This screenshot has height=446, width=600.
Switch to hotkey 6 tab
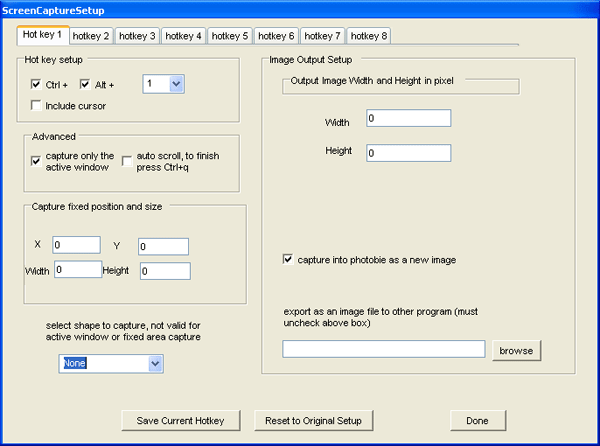click(276, 36)
